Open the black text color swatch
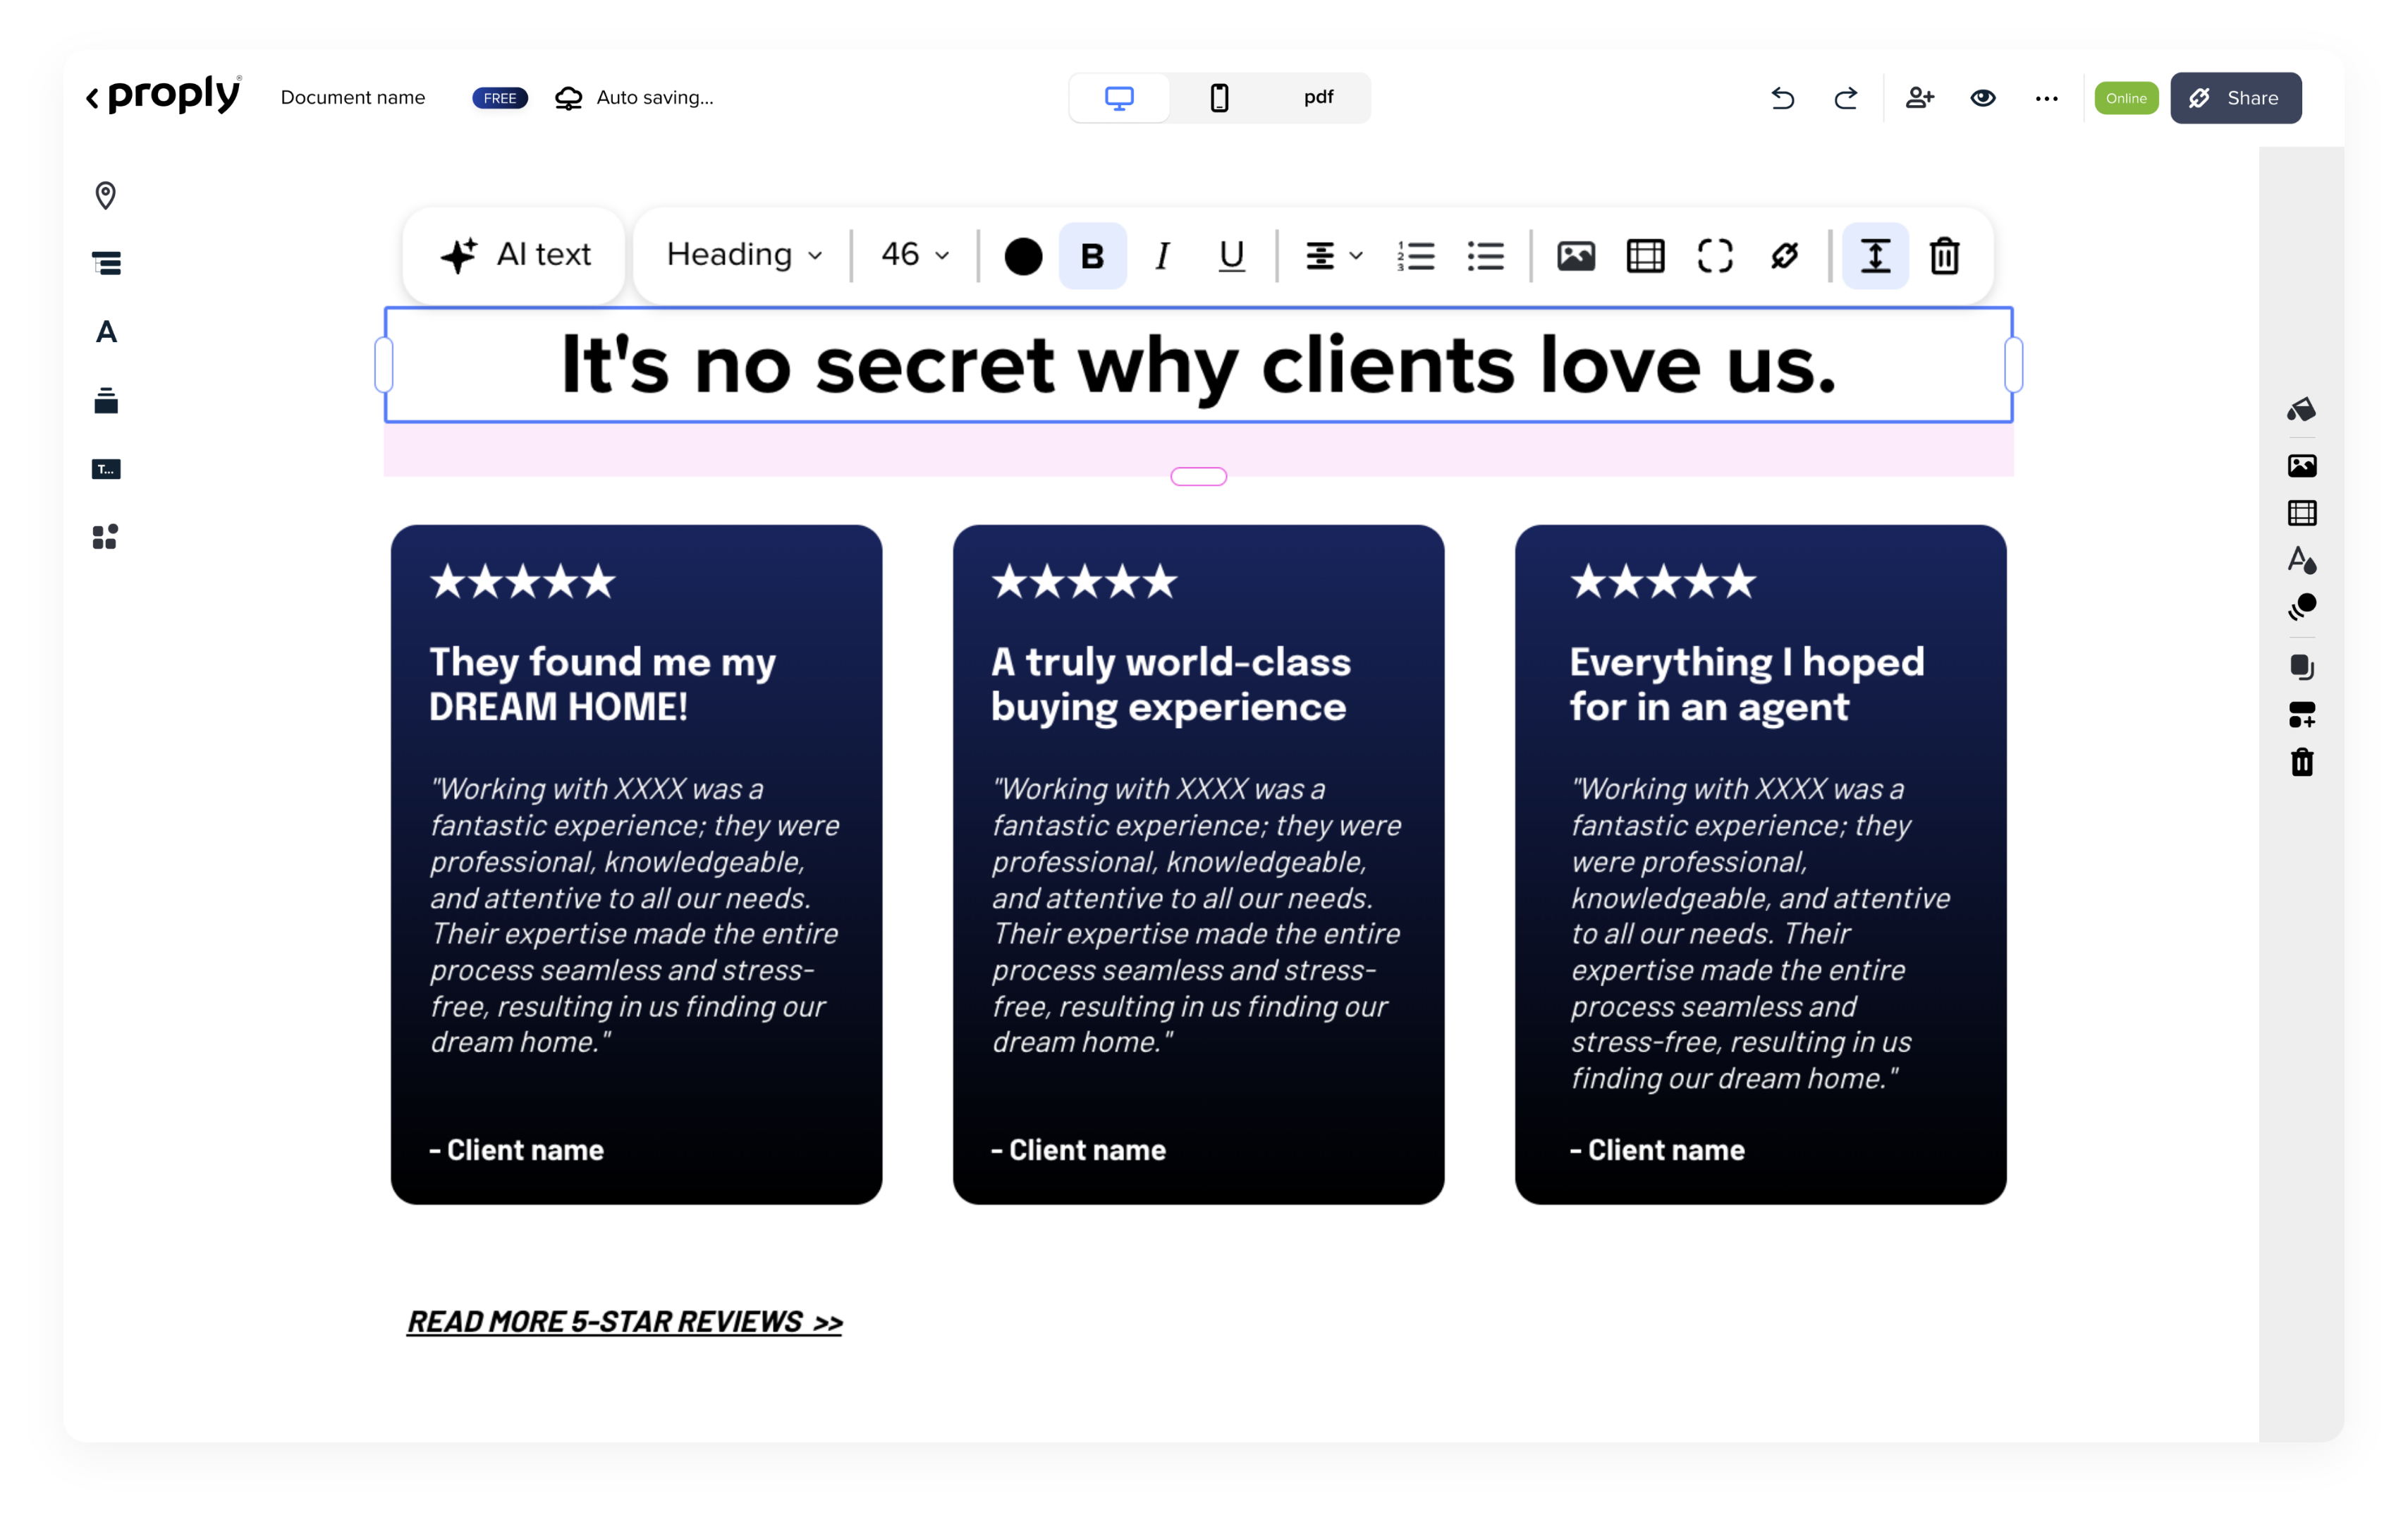The height and width of the screenshot is (1520, 2408). 1023,256
